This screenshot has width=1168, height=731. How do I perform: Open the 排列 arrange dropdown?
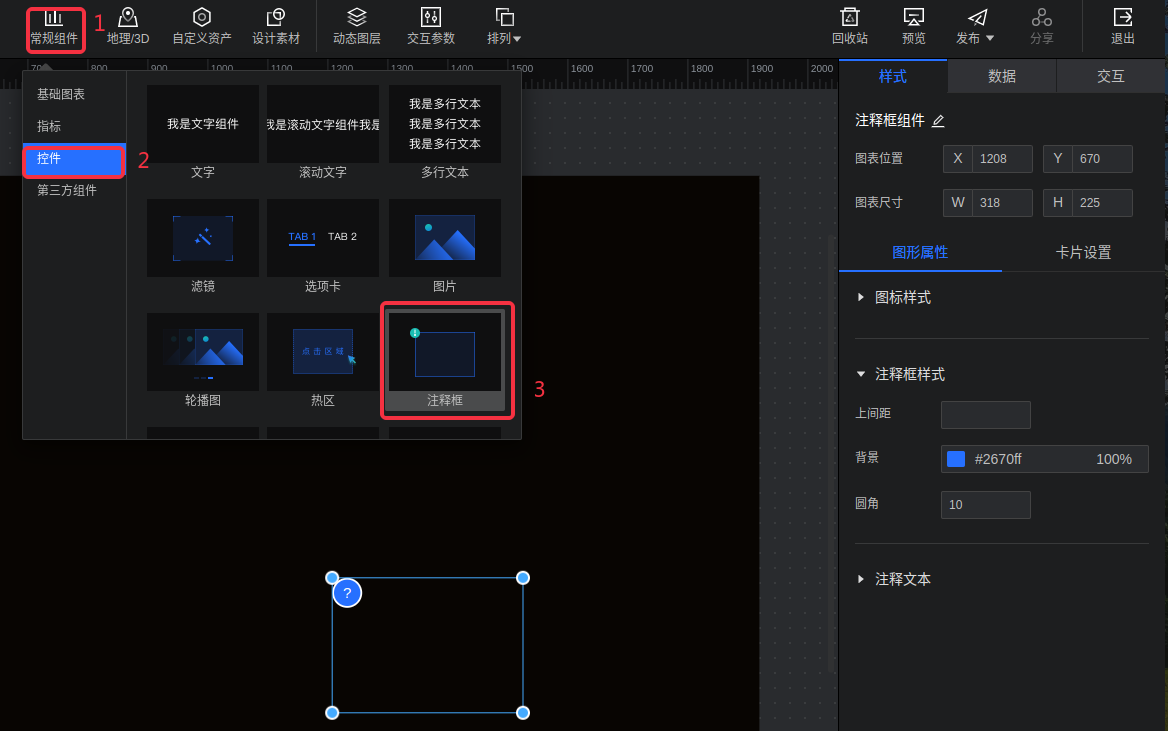tap(505, 27)
